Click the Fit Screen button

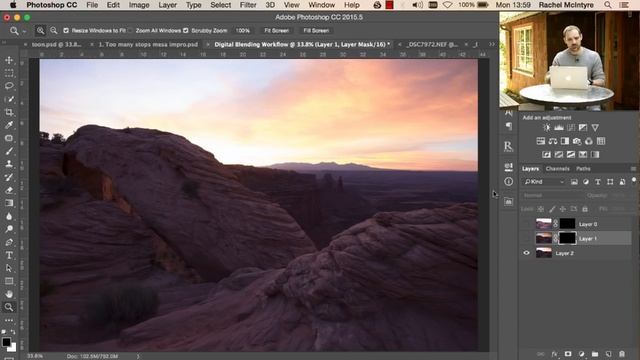(276, 31)
